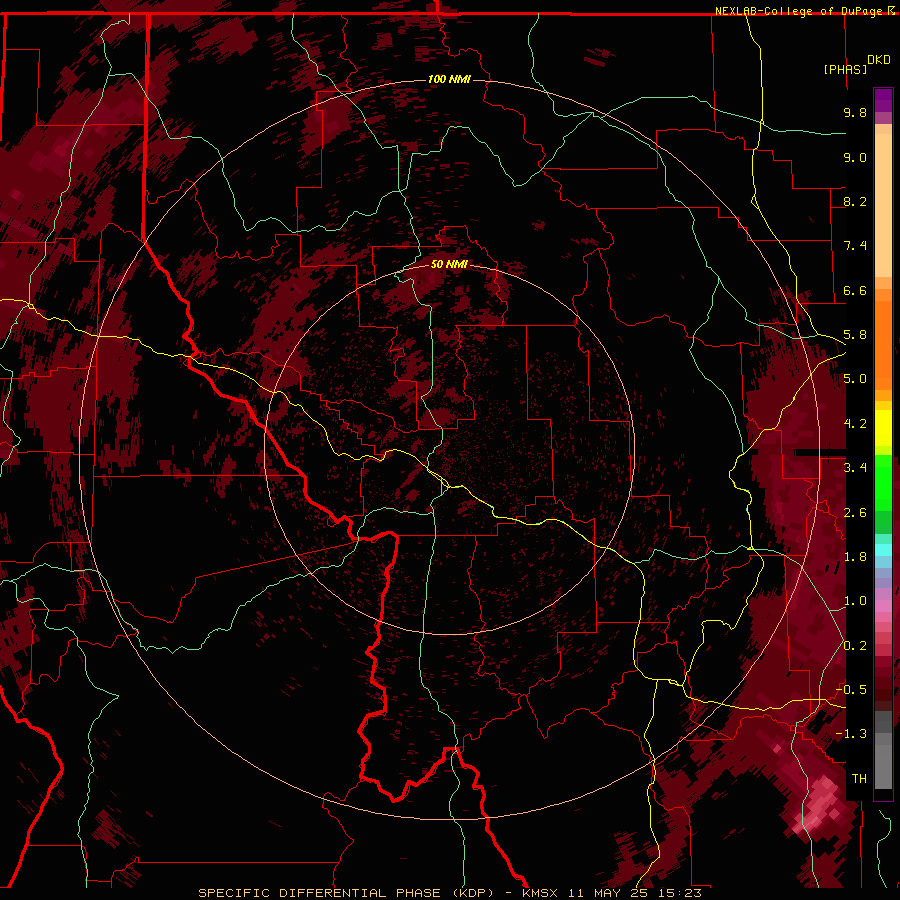Image resolution: width=900 pixels, height=900 pixels.
Task: Click the 50 NMI range ring label
Action: (449, 264)
